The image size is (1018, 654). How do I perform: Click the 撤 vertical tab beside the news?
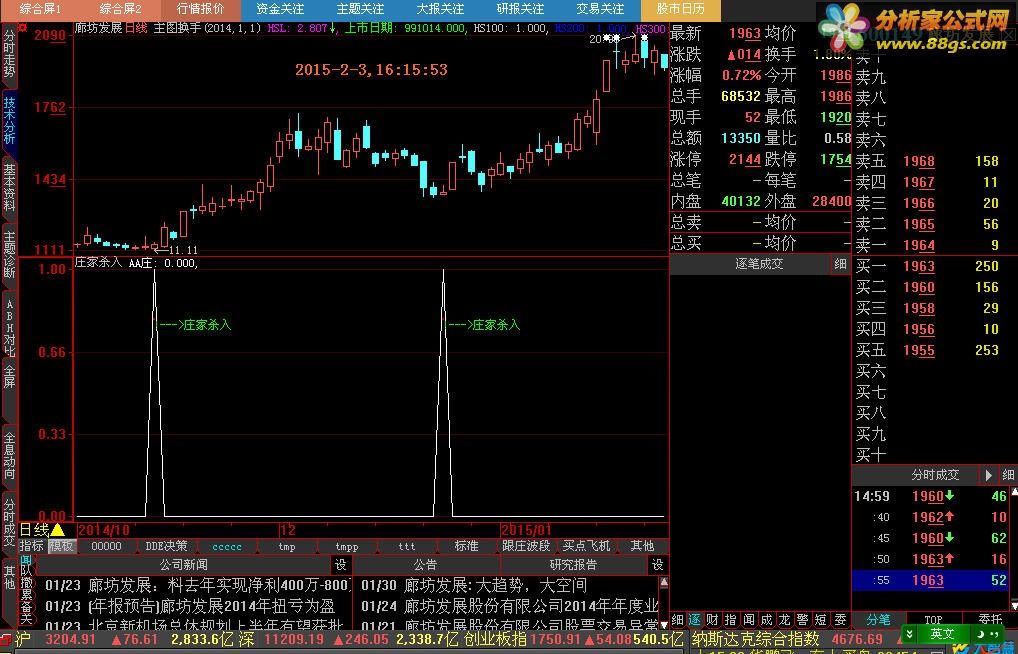click(27, 582)
